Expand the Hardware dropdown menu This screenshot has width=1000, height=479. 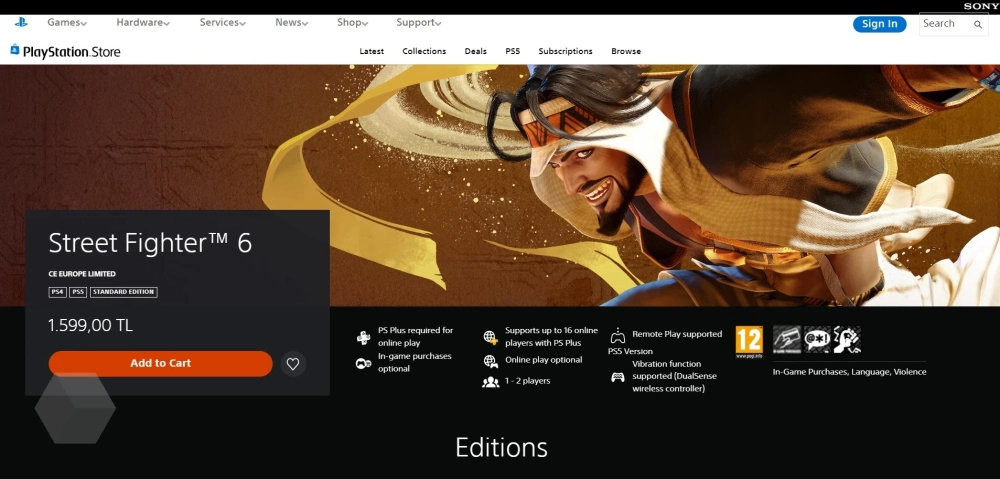tap(142, 23)
